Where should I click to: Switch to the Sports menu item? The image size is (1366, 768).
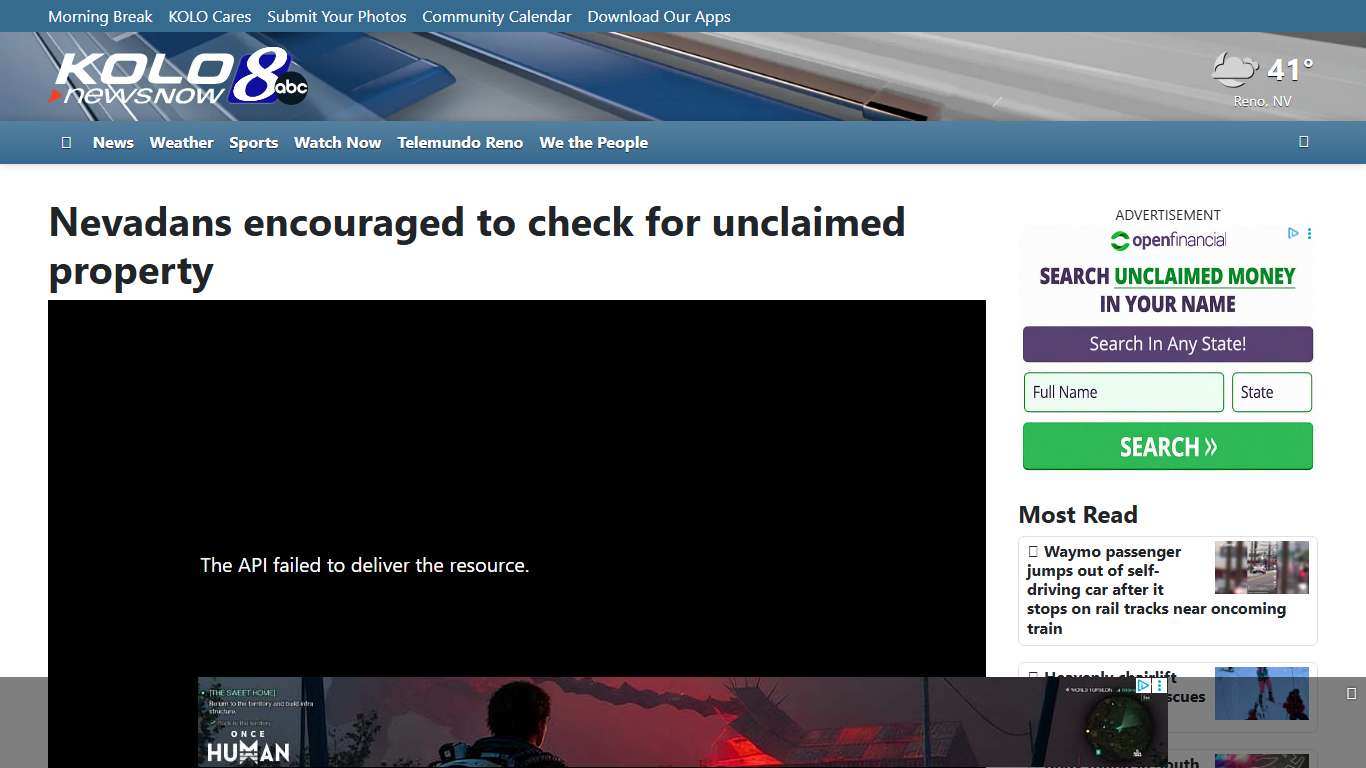pyautogui.click(x=253, y=142)
